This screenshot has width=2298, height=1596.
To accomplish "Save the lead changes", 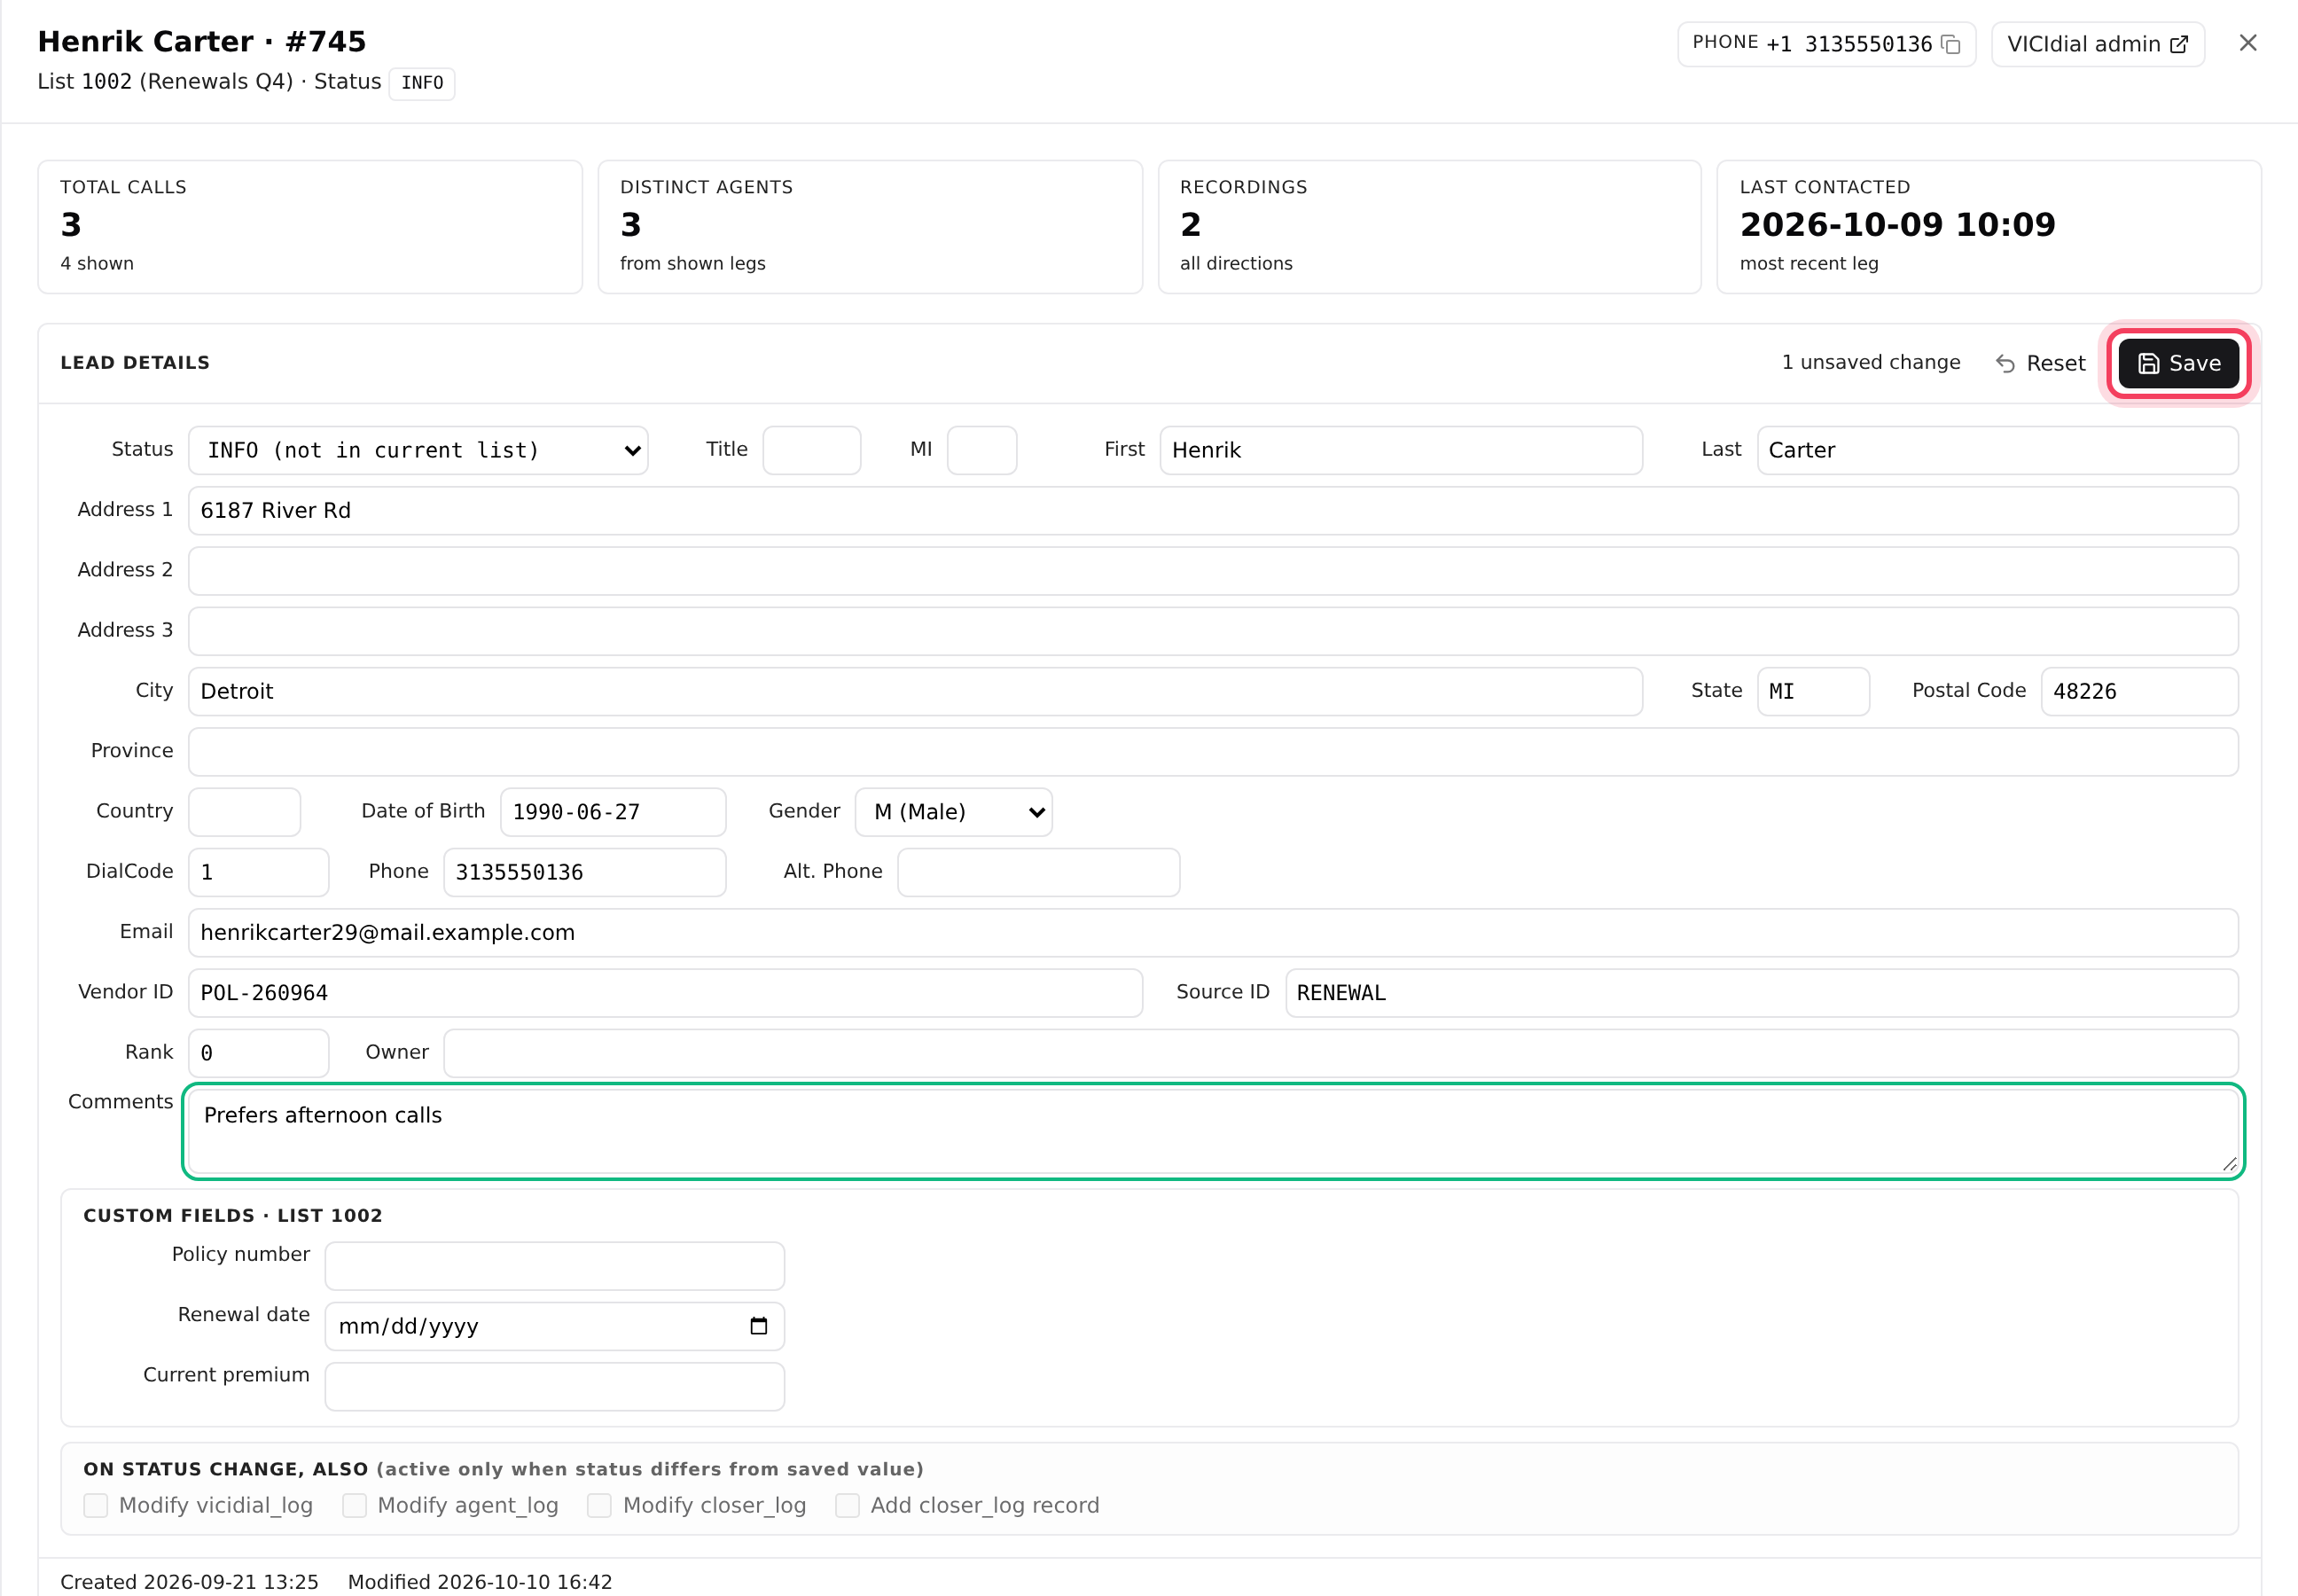I will point(2178,363).
